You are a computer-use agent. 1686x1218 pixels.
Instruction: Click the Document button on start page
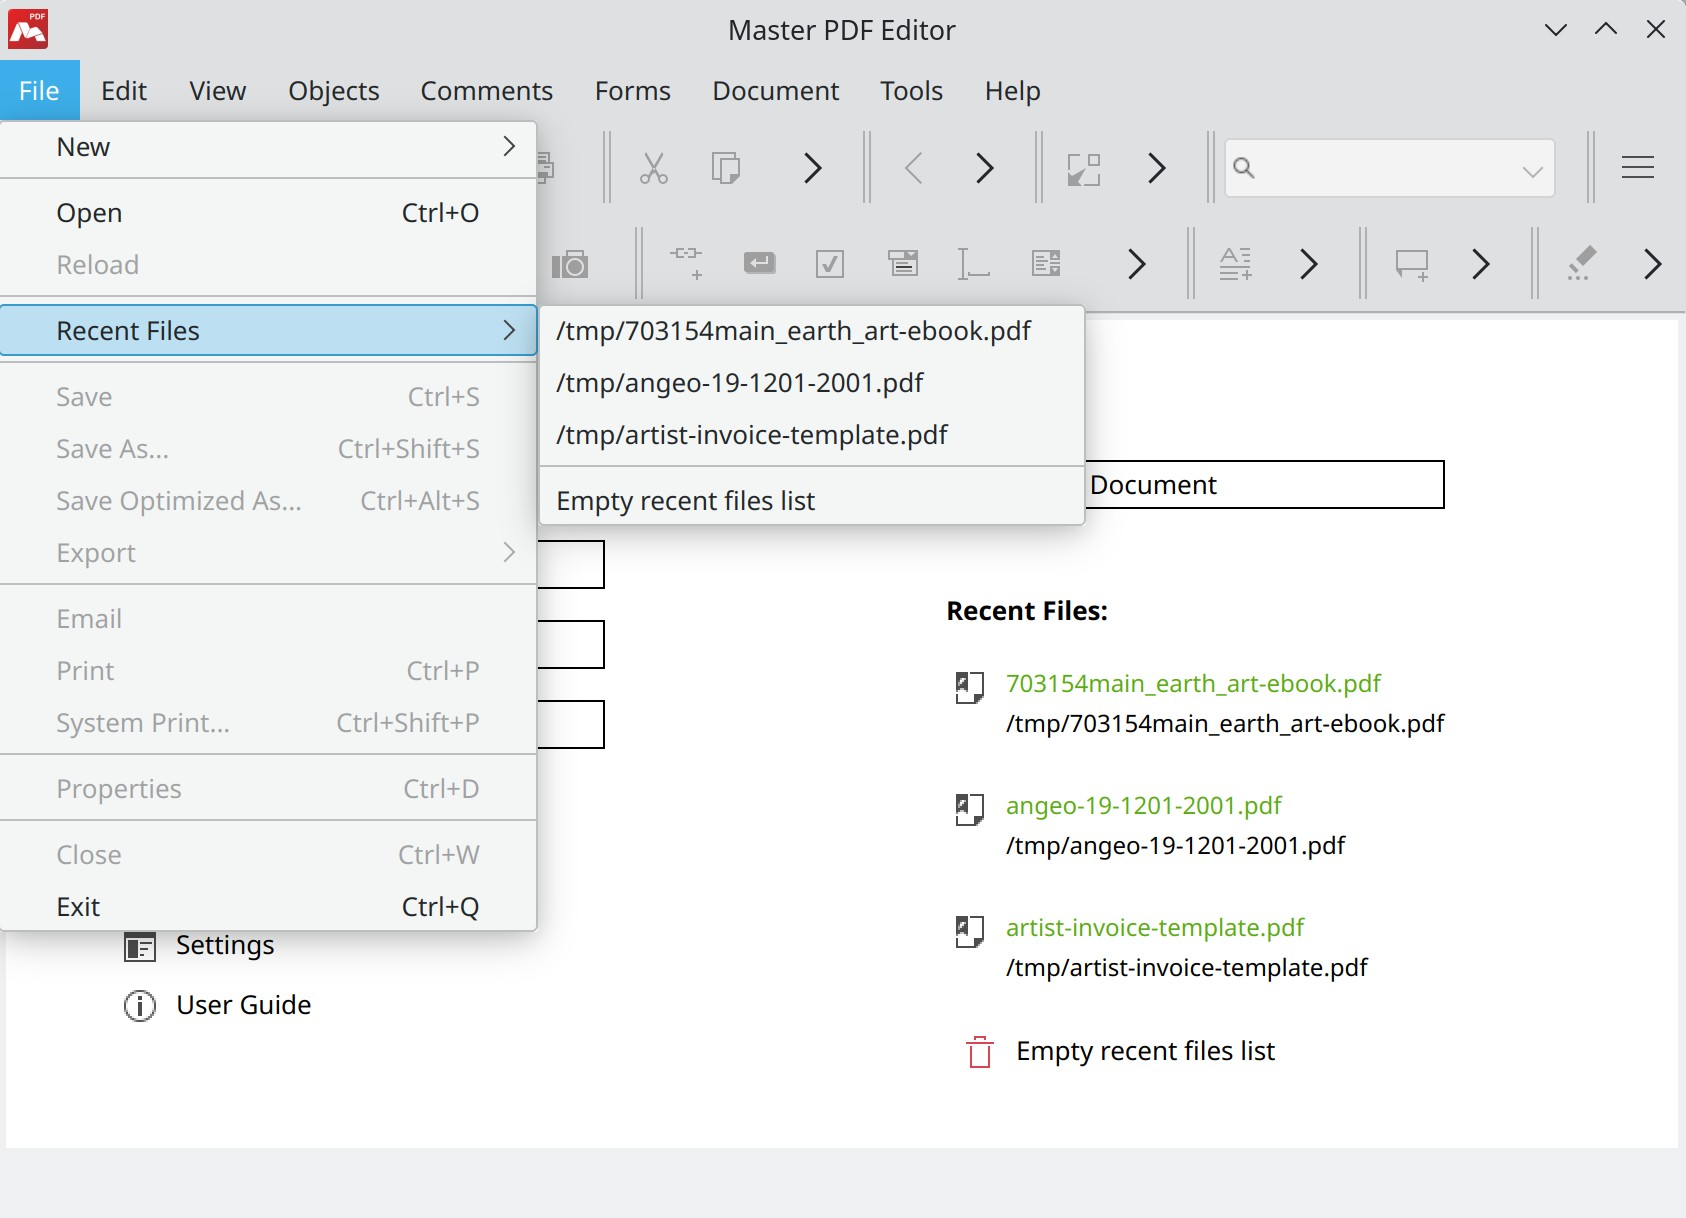click(x=1264, y=485)
